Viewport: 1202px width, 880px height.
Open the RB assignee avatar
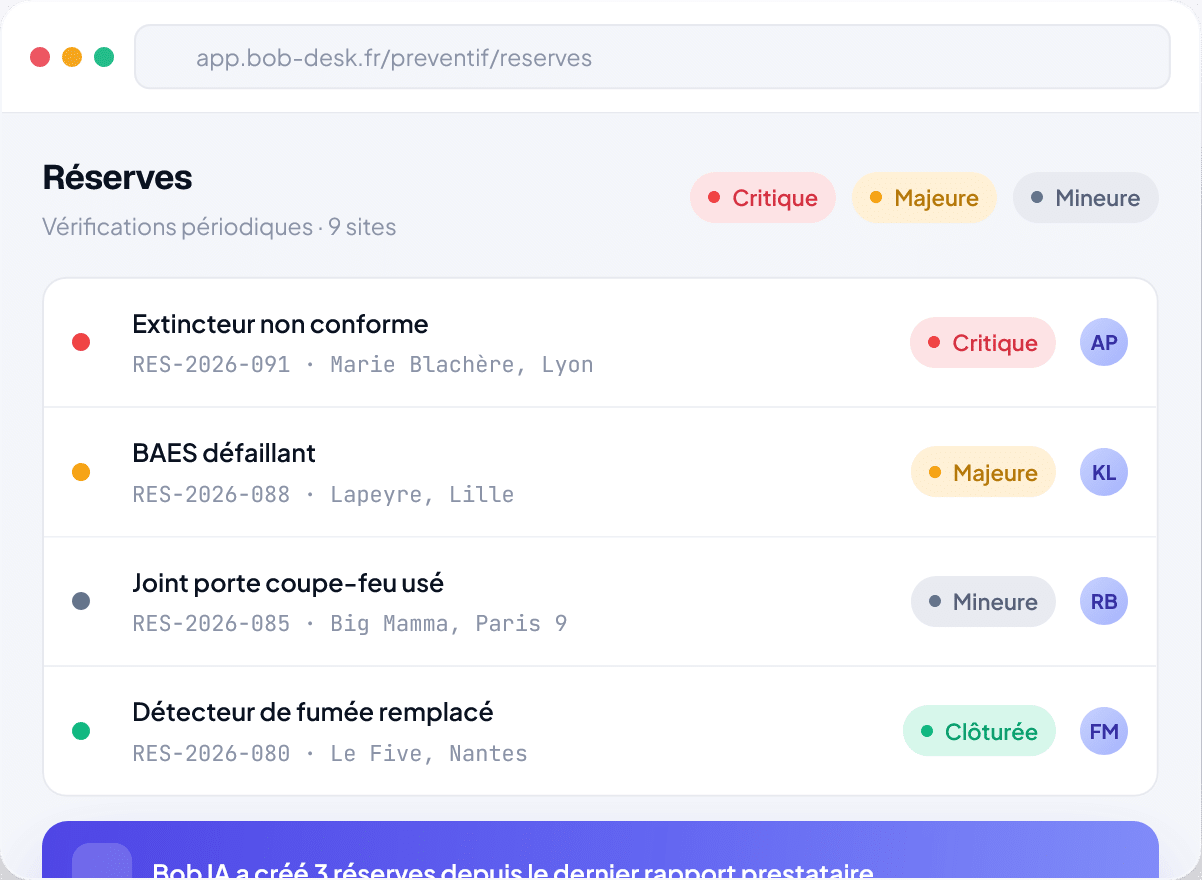(x=1104, y=602)
